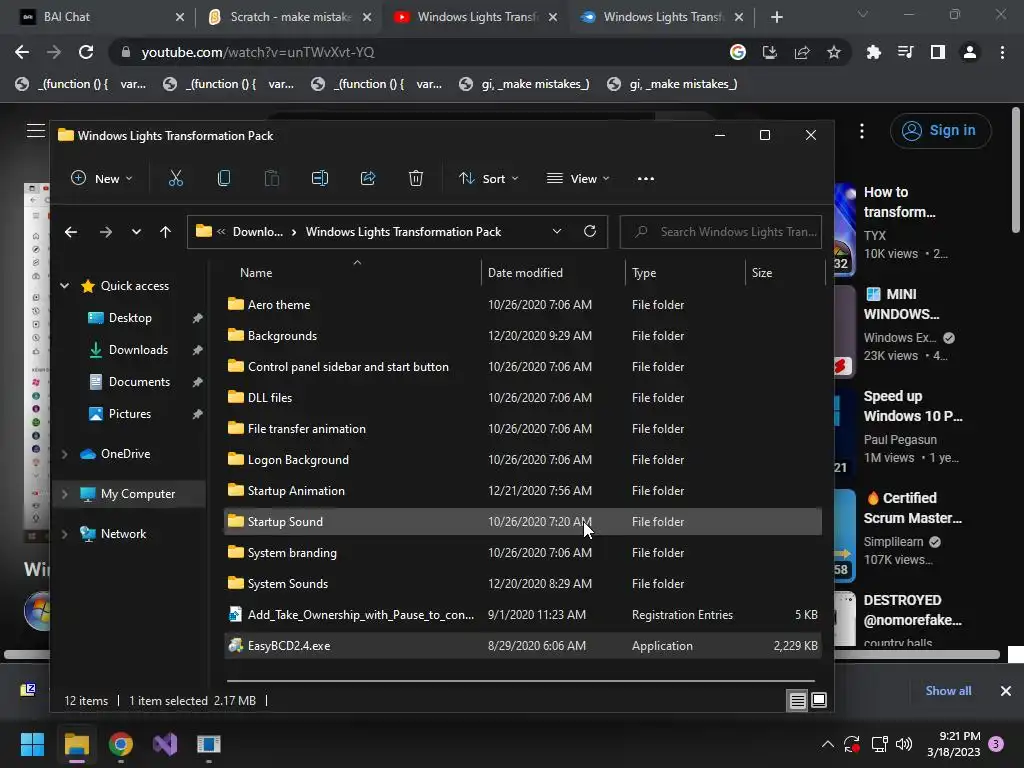Go up one folder level in Explorer
This screenshot has height=768, width=1024.
point(165,232)
